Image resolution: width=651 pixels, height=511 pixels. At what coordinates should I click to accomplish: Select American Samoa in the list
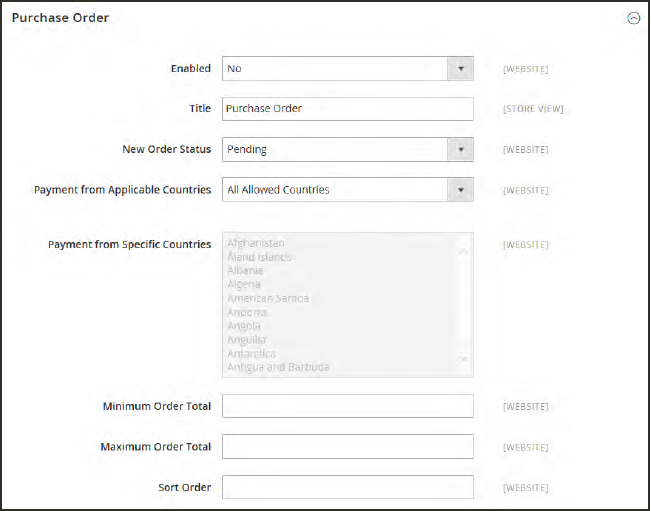268,298
